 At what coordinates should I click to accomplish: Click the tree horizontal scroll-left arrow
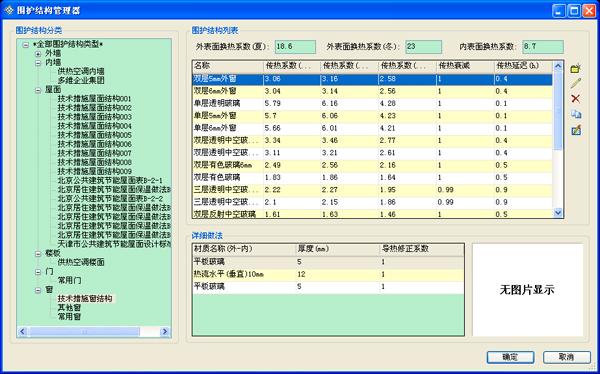tap(23, 331)
